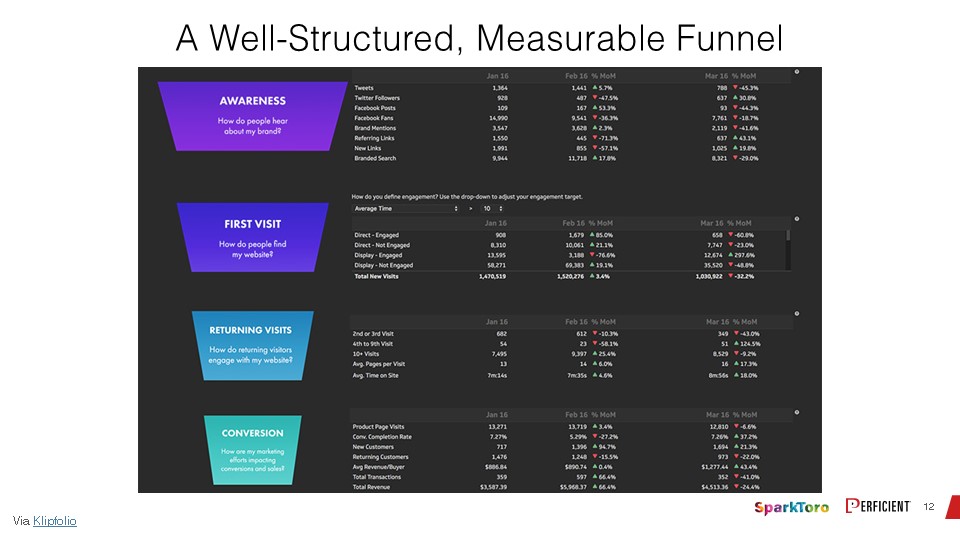The width and height of the screenshot is (960, 540).
Task: Open the Returning Visits table options dot
Action: point(797,313)
